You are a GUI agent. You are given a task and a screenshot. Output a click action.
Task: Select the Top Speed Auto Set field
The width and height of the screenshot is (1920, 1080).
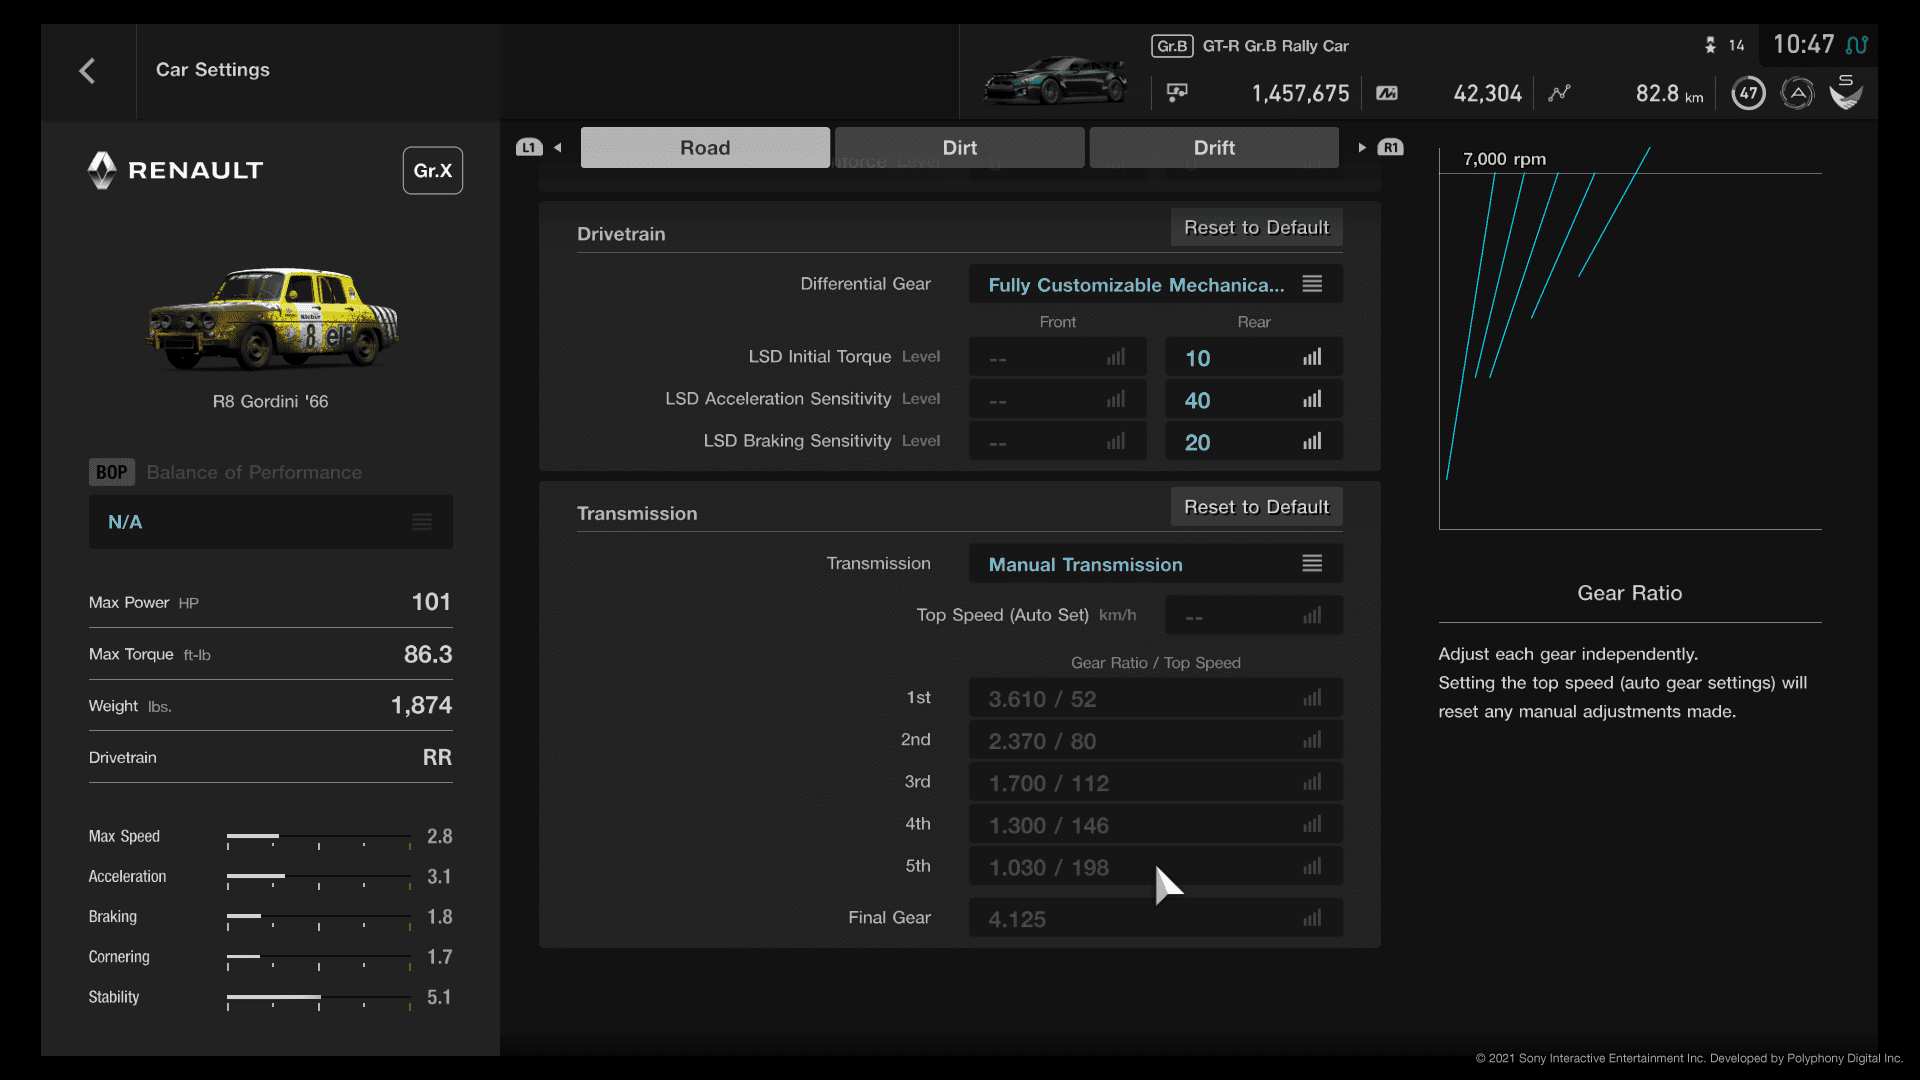pyautogui.click(x=1254, y=615)
